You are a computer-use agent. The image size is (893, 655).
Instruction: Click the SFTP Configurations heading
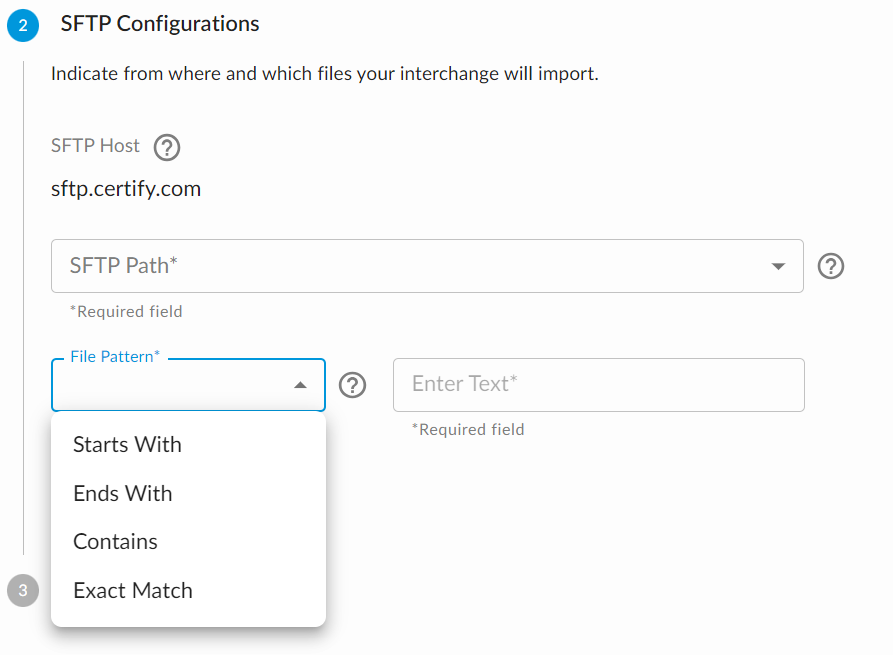point(159,23)
